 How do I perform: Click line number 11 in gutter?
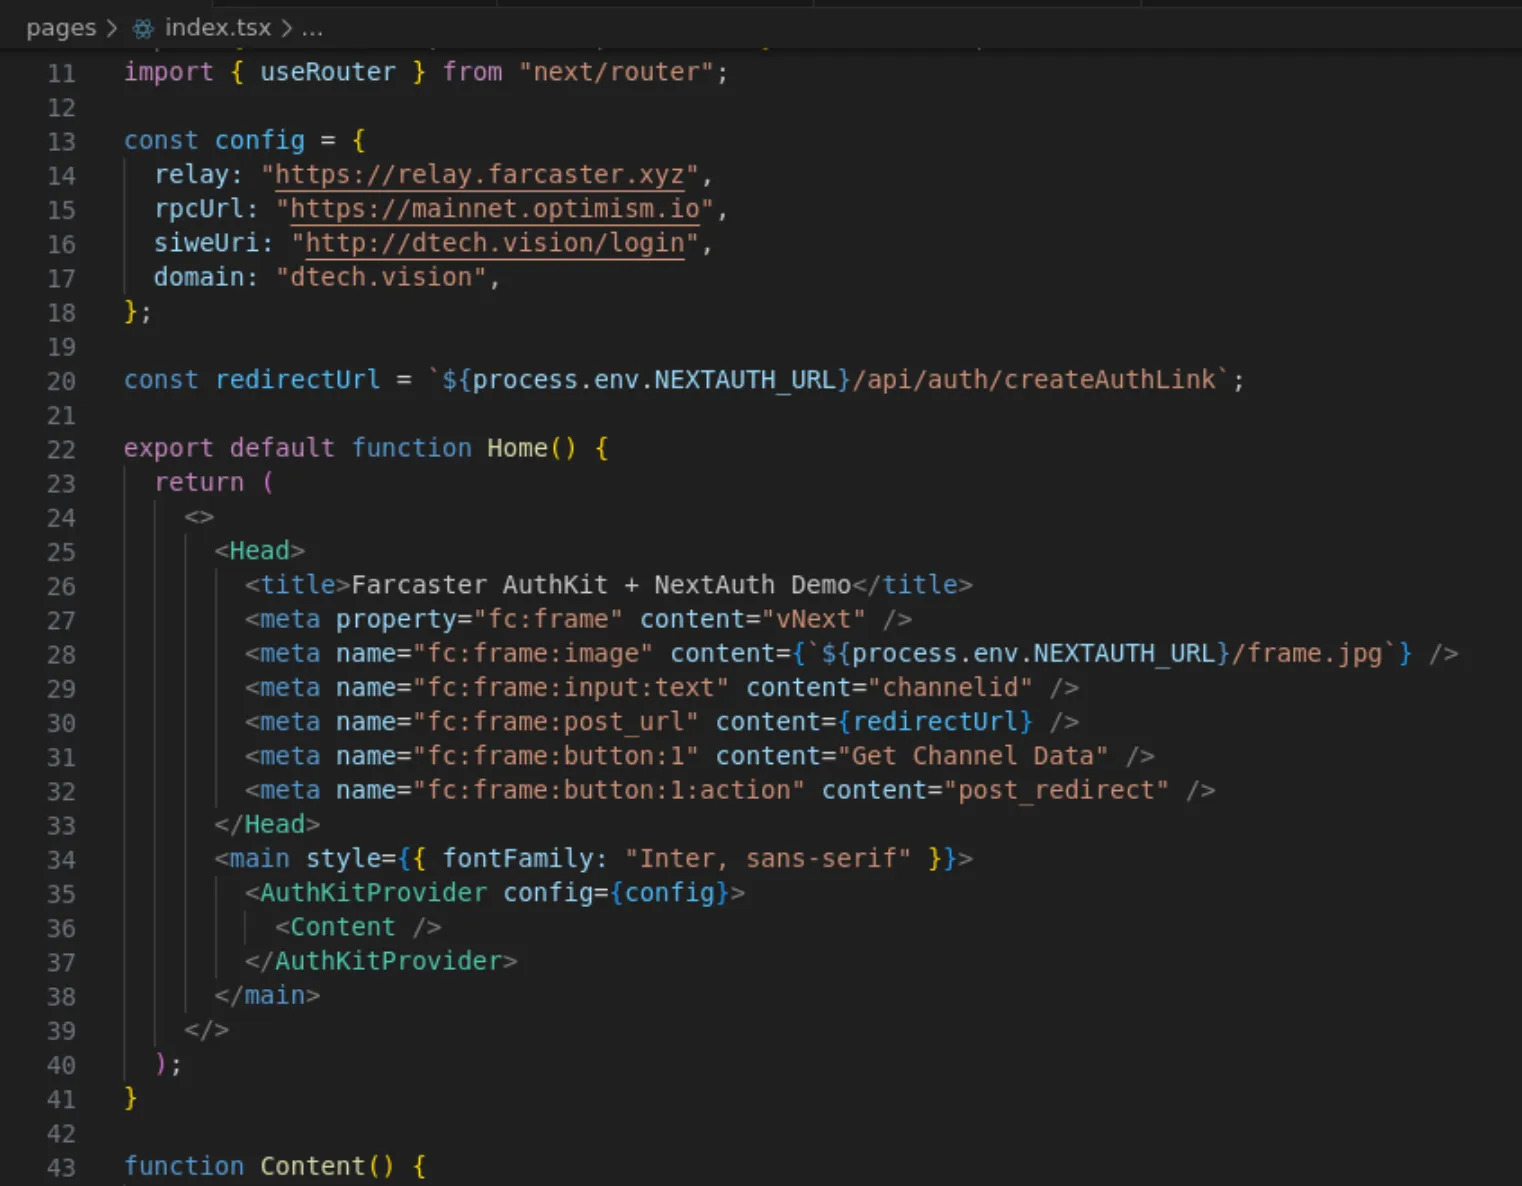pyautogui.click(x=61, y=73)
